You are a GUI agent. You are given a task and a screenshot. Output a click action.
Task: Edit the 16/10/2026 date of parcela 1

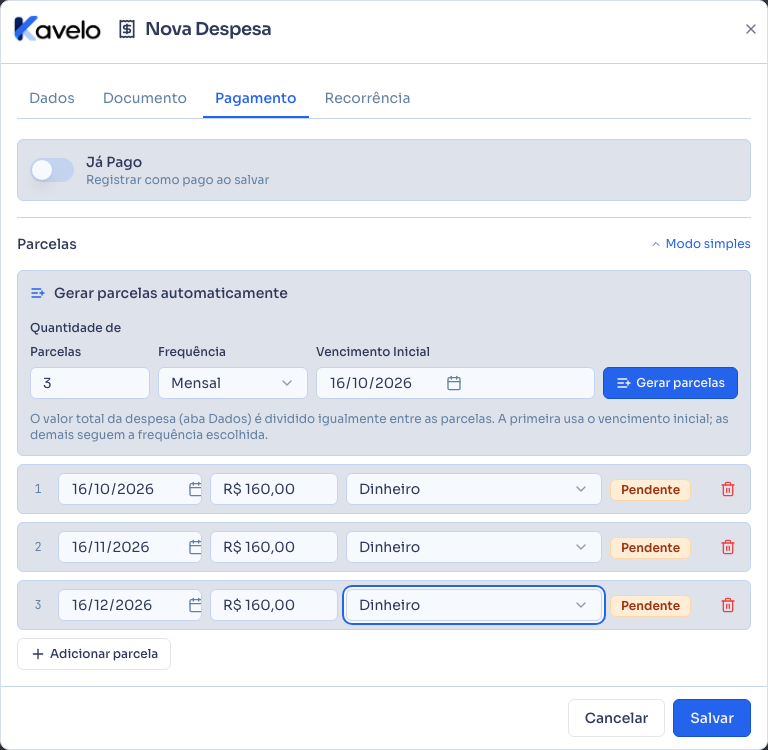(x=130, y=489)
